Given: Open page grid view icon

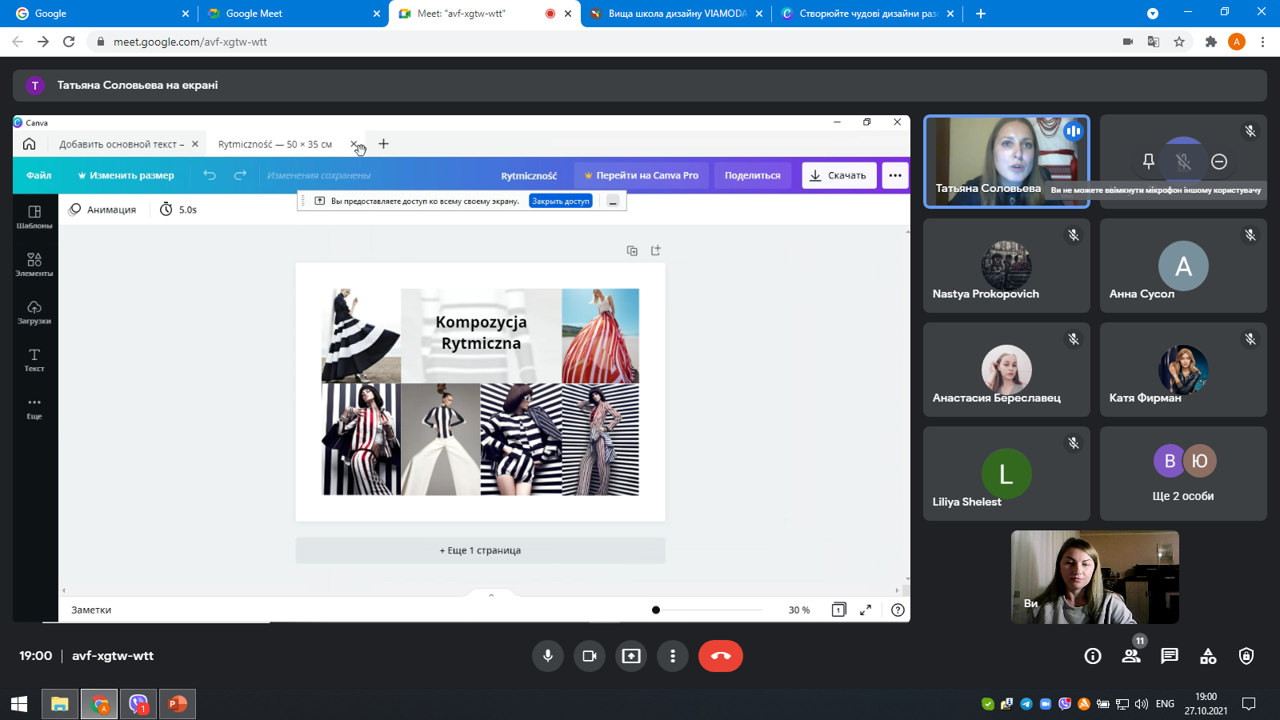Looking at the screenshot, I should click(839, 610).
